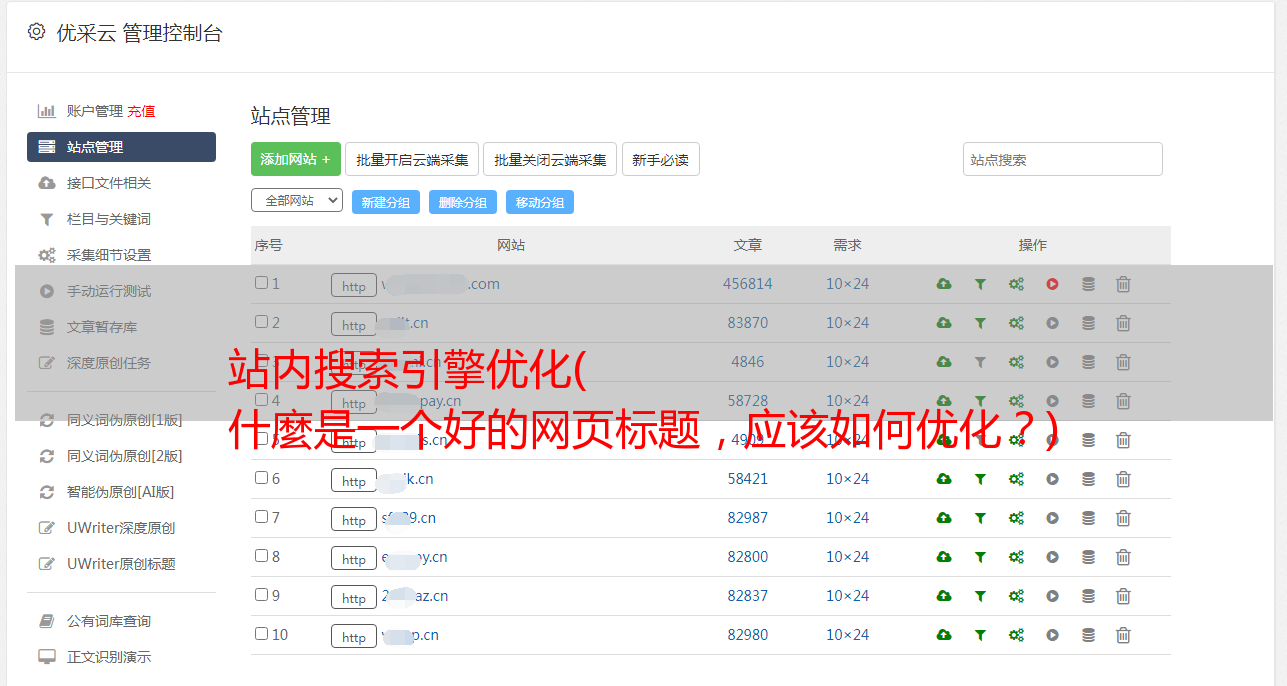Click the green 添加网站 + button

click(x=296, y=159)
